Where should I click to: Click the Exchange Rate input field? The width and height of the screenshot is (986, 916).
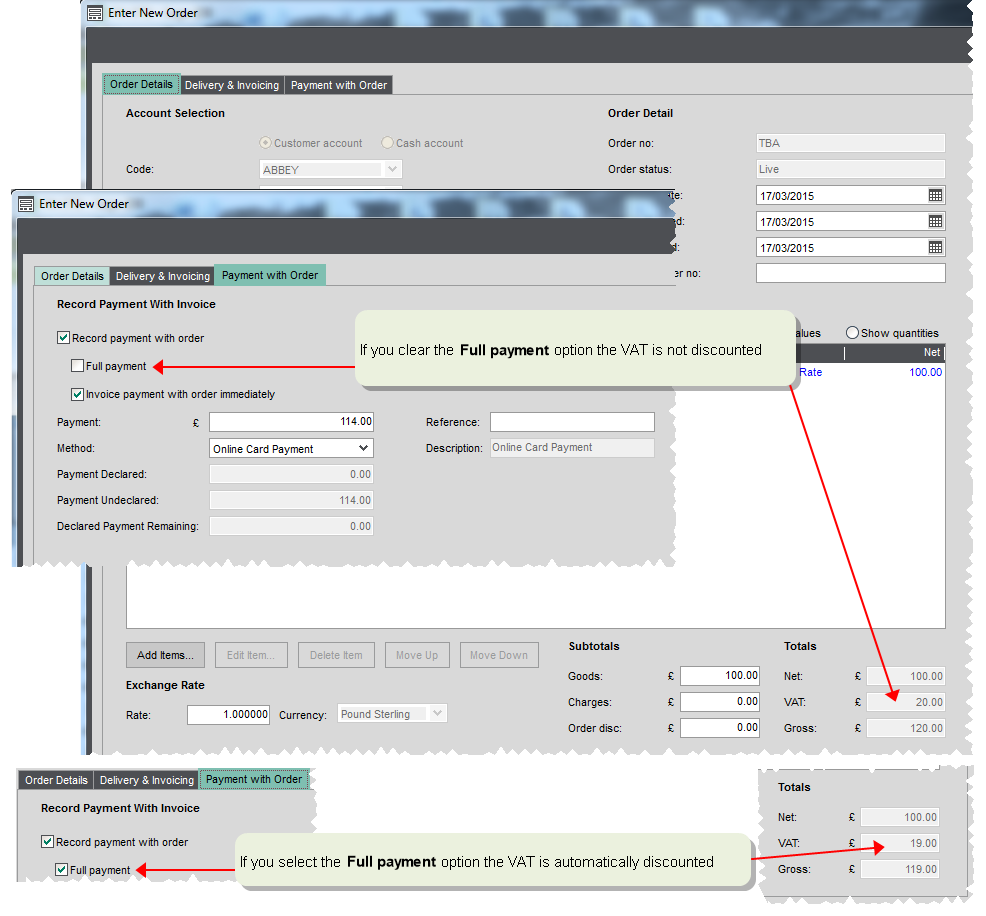(x=228, y=714)
